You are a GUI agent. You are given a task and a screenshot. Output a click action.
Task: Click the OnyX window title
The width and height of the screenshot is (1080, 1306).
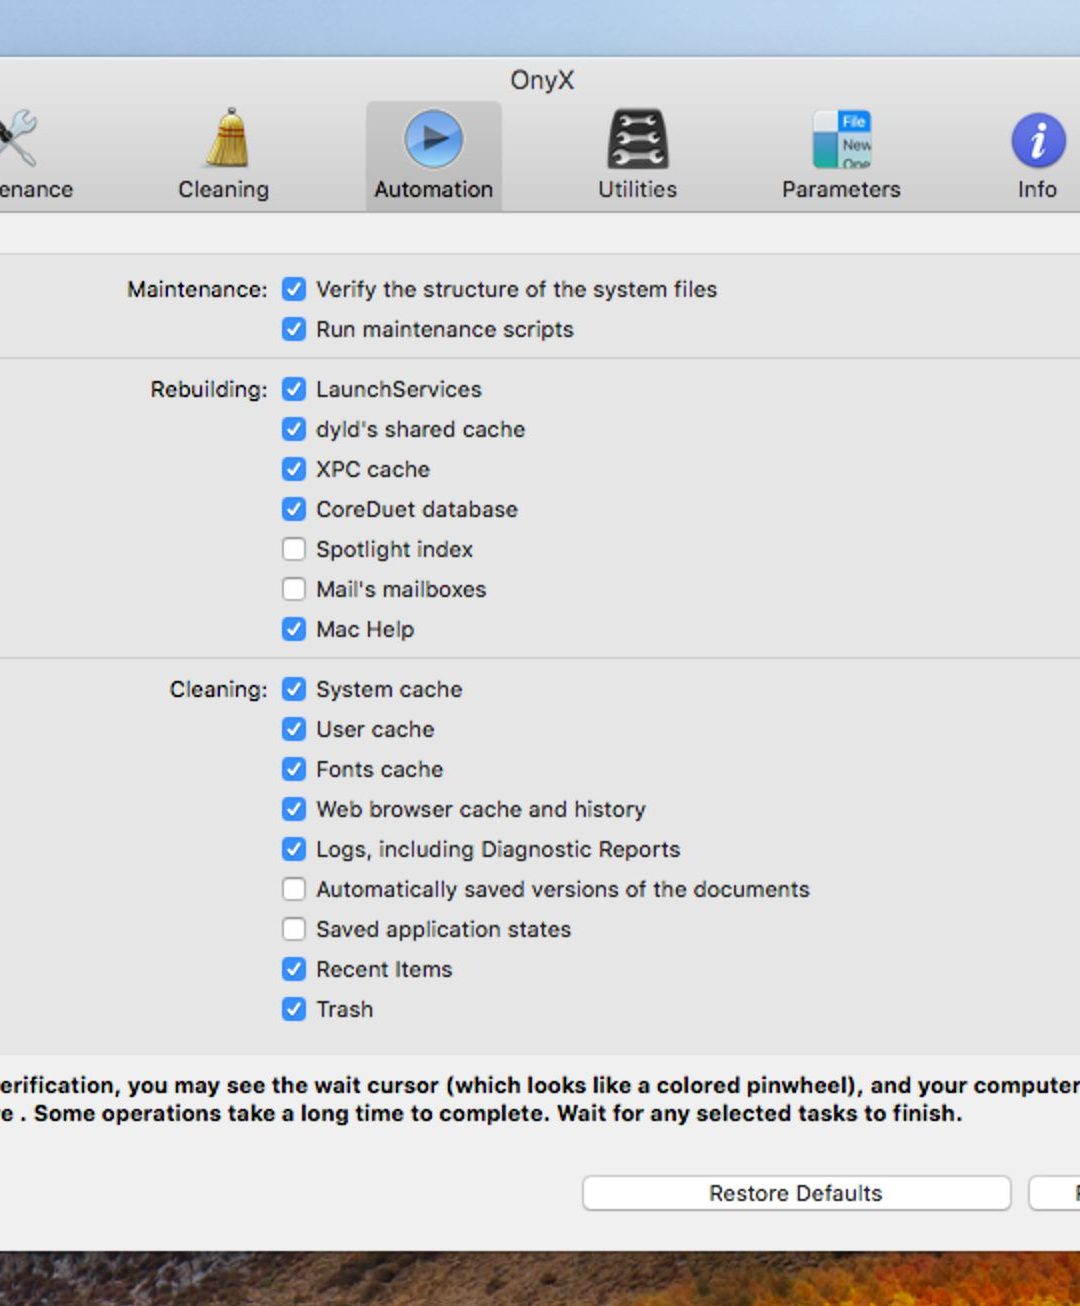542,80
